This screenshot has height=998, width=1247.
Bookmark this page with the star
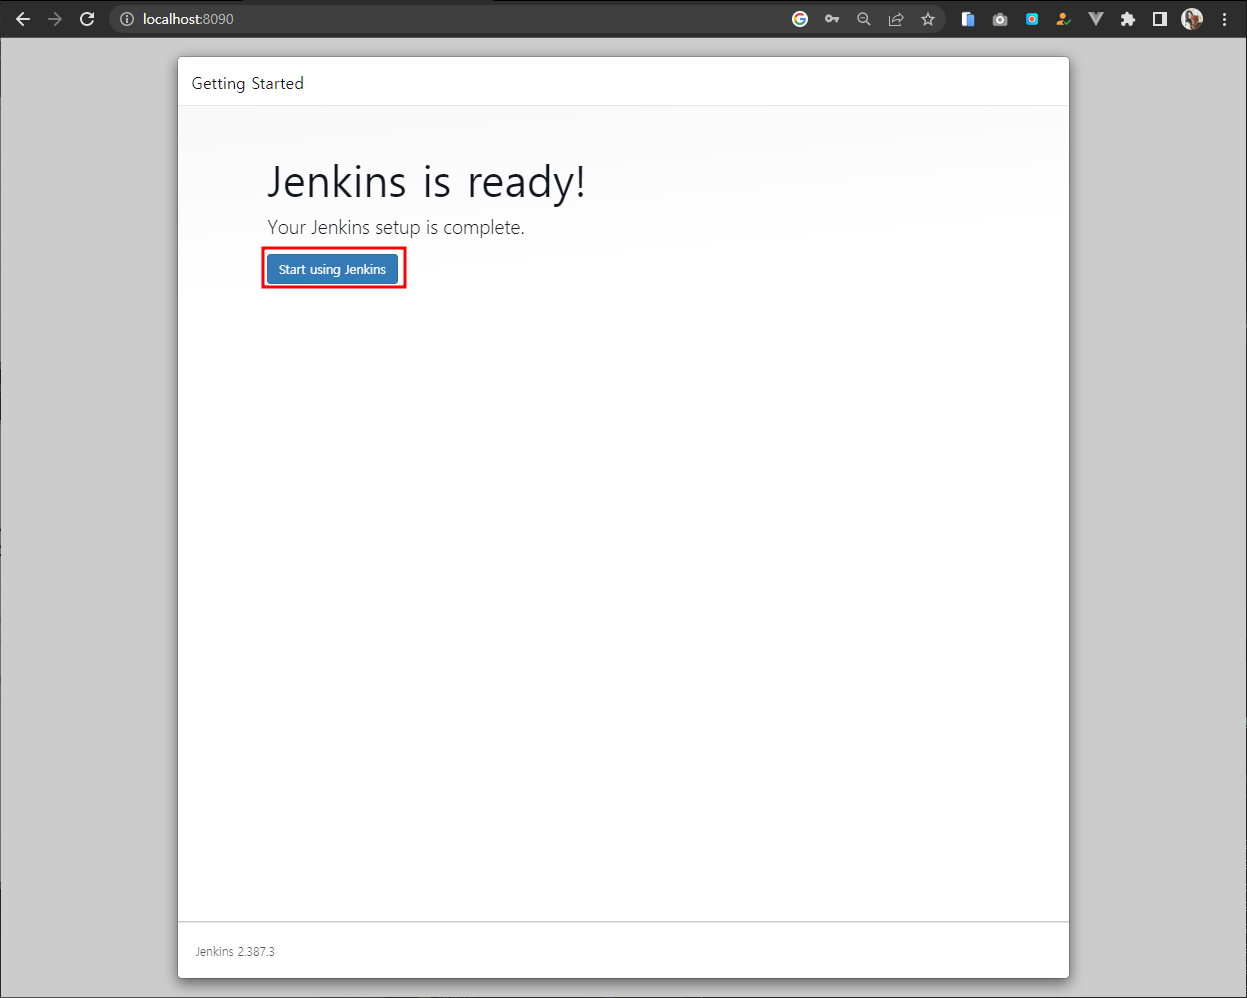tap(928, 19)
